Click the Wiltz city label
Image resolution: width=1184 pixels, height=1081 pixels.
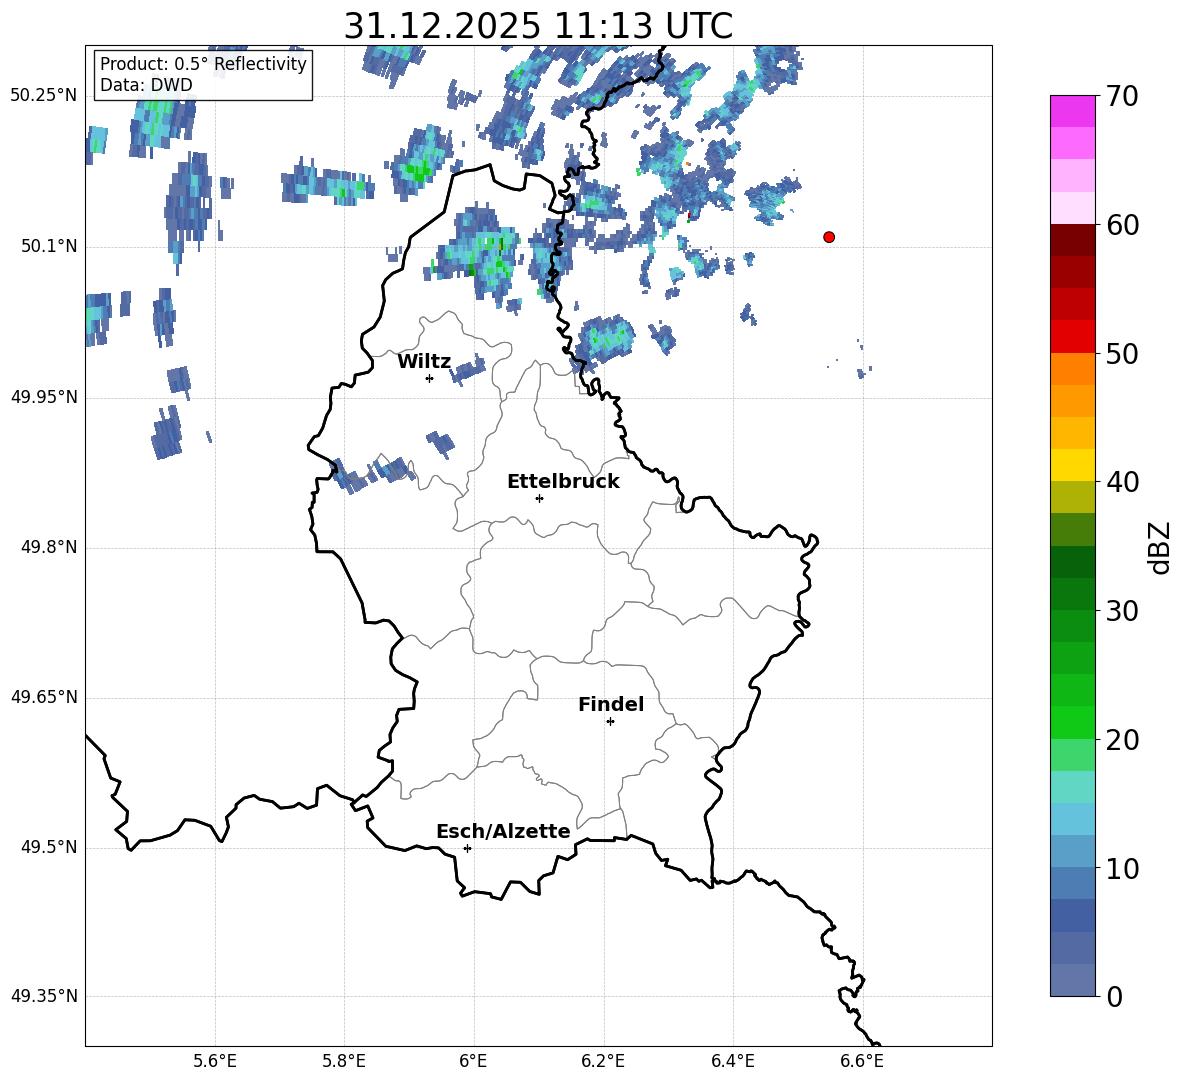424,362
